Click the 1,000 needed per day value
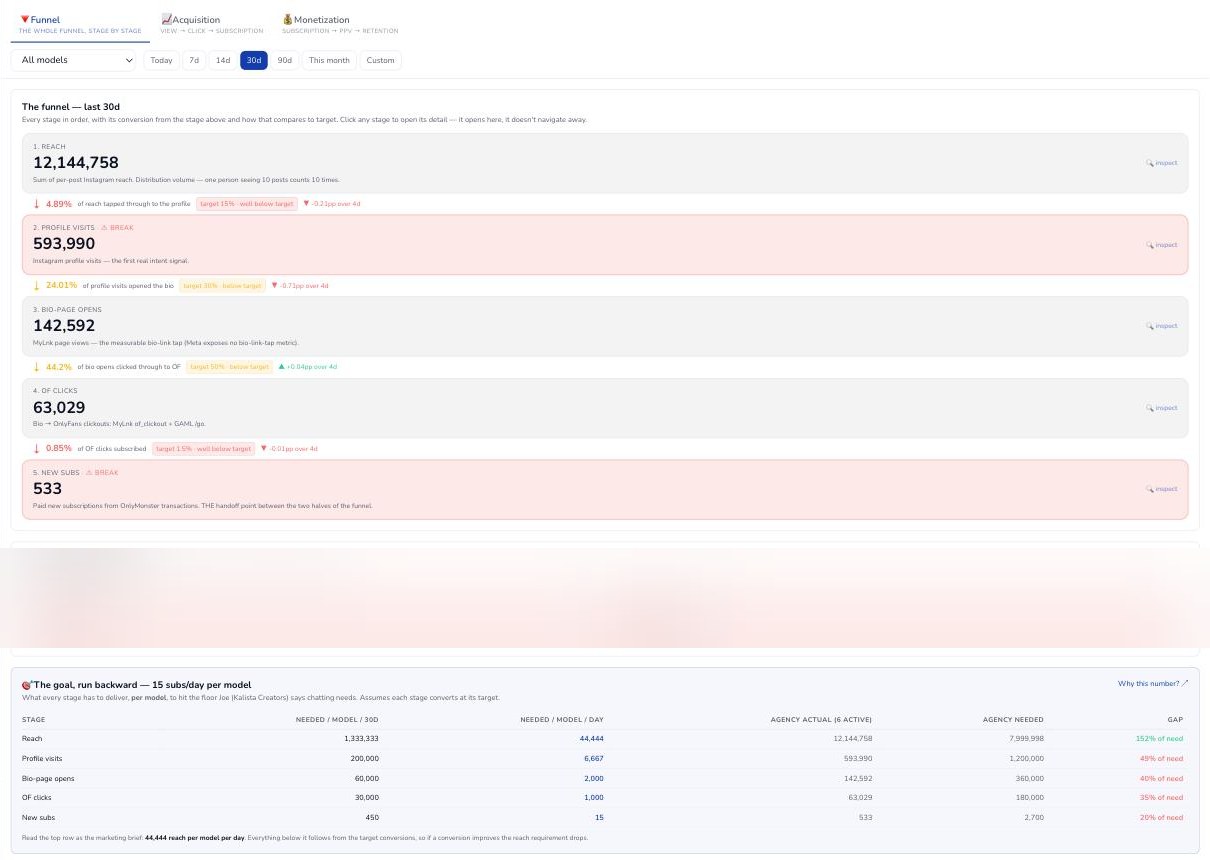Viewport: 1210px width, 860px height. (593, 798)
